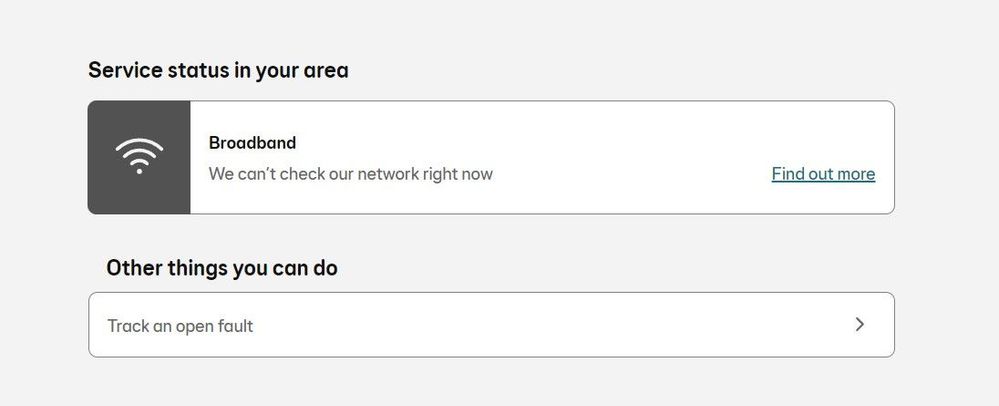
Task: Select the Broadband service status card
Action: [x=491, y=157]
